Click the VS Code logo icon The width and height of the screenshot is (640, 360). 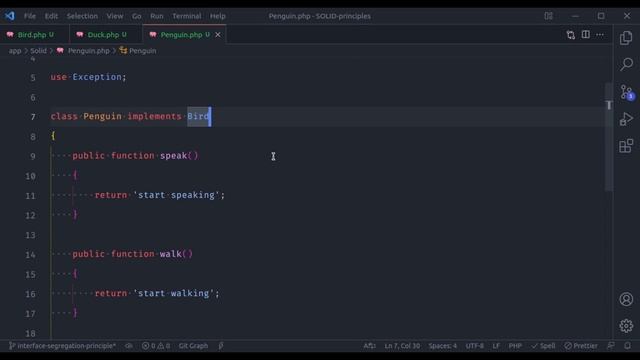coord(10,16)
